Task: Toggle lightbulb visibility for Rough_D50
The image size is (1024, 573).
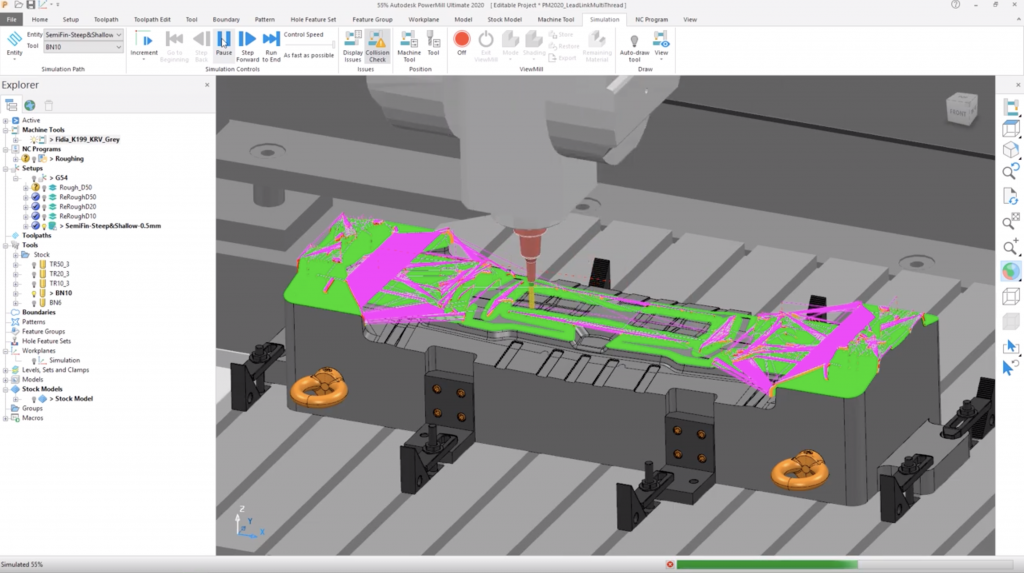Action: 44,188
